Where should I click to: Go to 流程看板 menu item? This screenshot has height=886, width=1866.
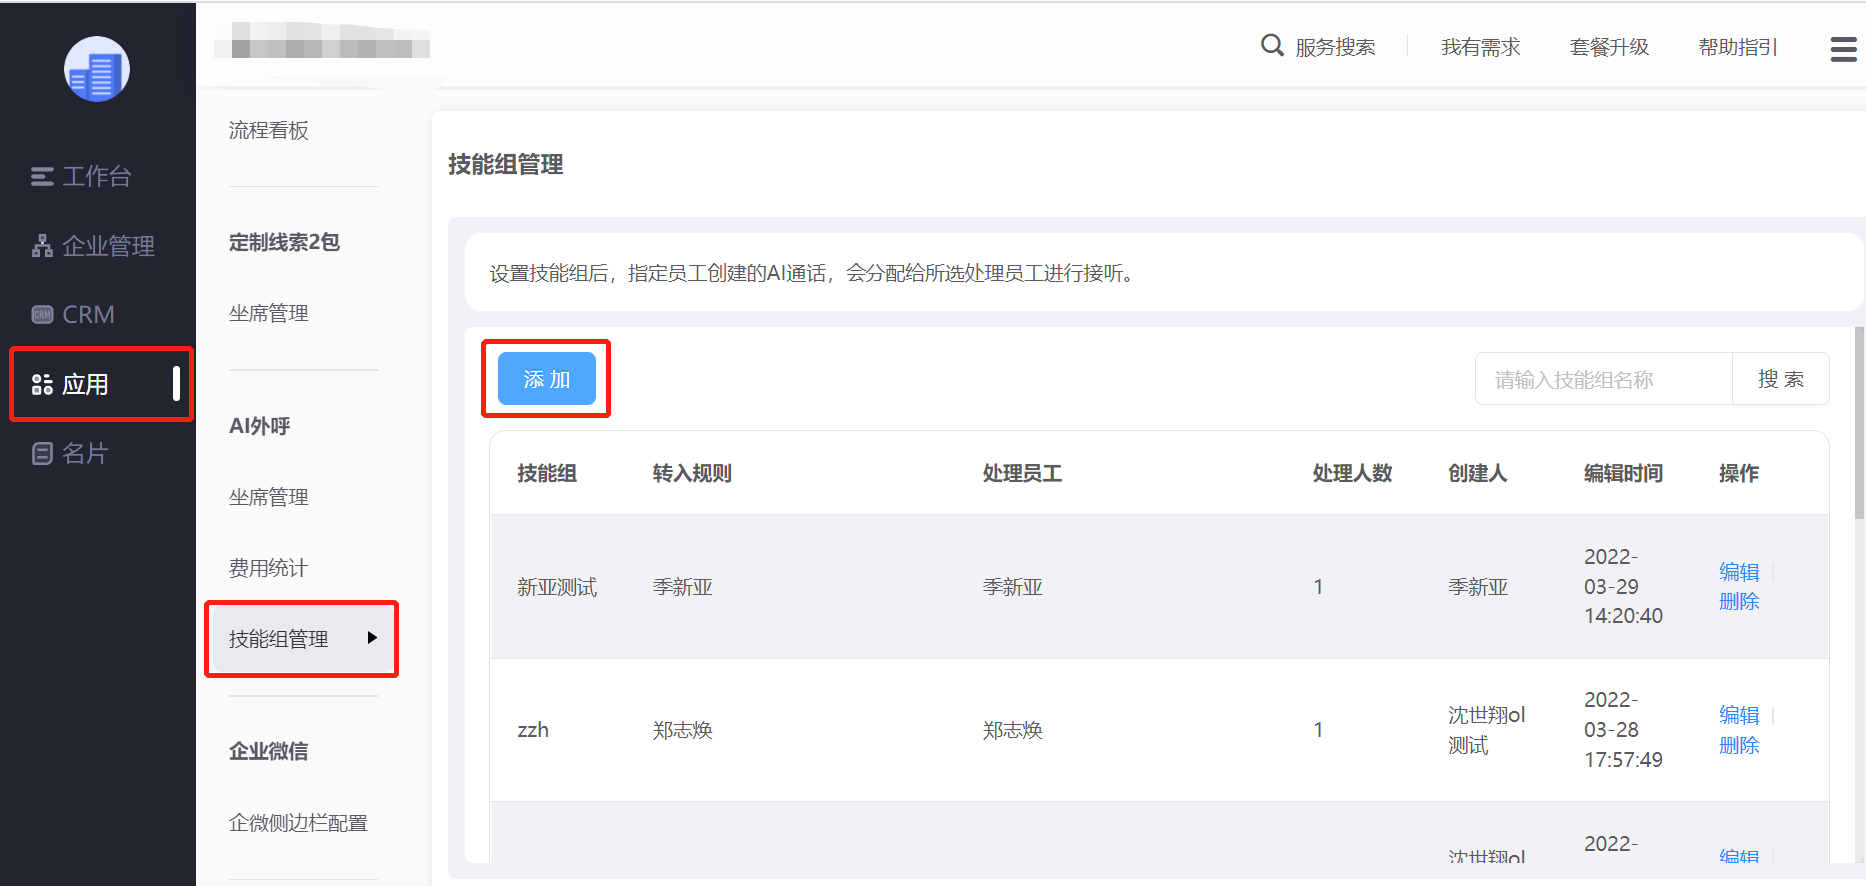(269, 130)
